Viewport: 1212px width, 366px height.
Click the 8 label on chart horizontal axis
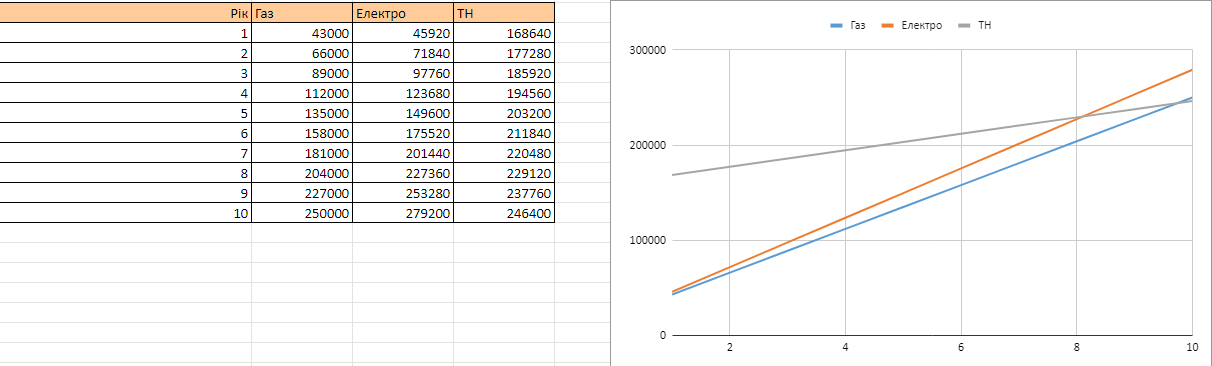[1077, 348]
